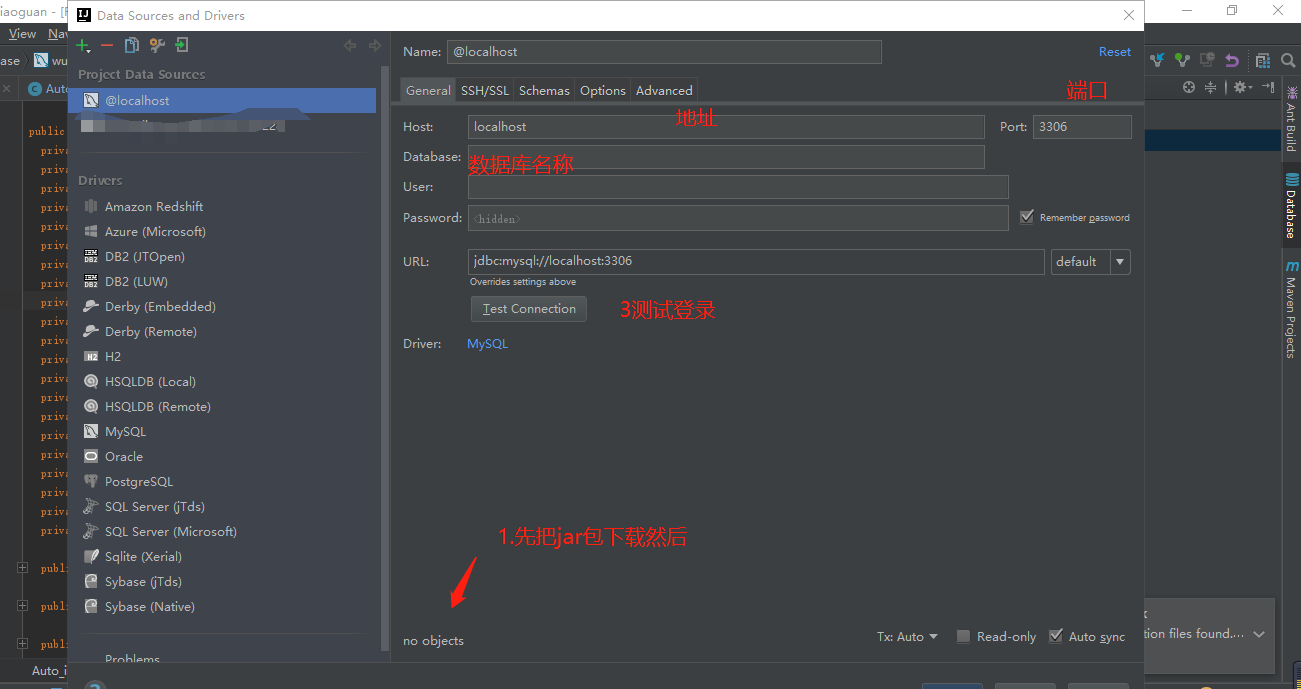Screen dimensions: 1301x689
Task: Click the Reset link
Action: coord(1115,52)
